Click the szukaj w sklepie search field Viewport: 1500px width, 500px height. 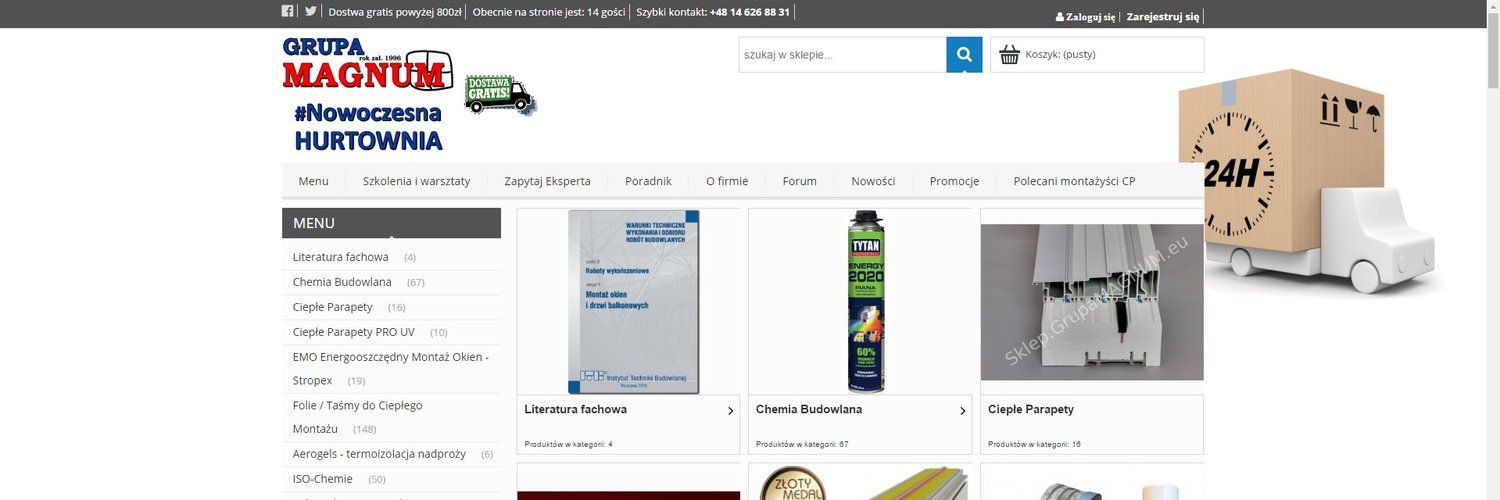coord(843,55)
